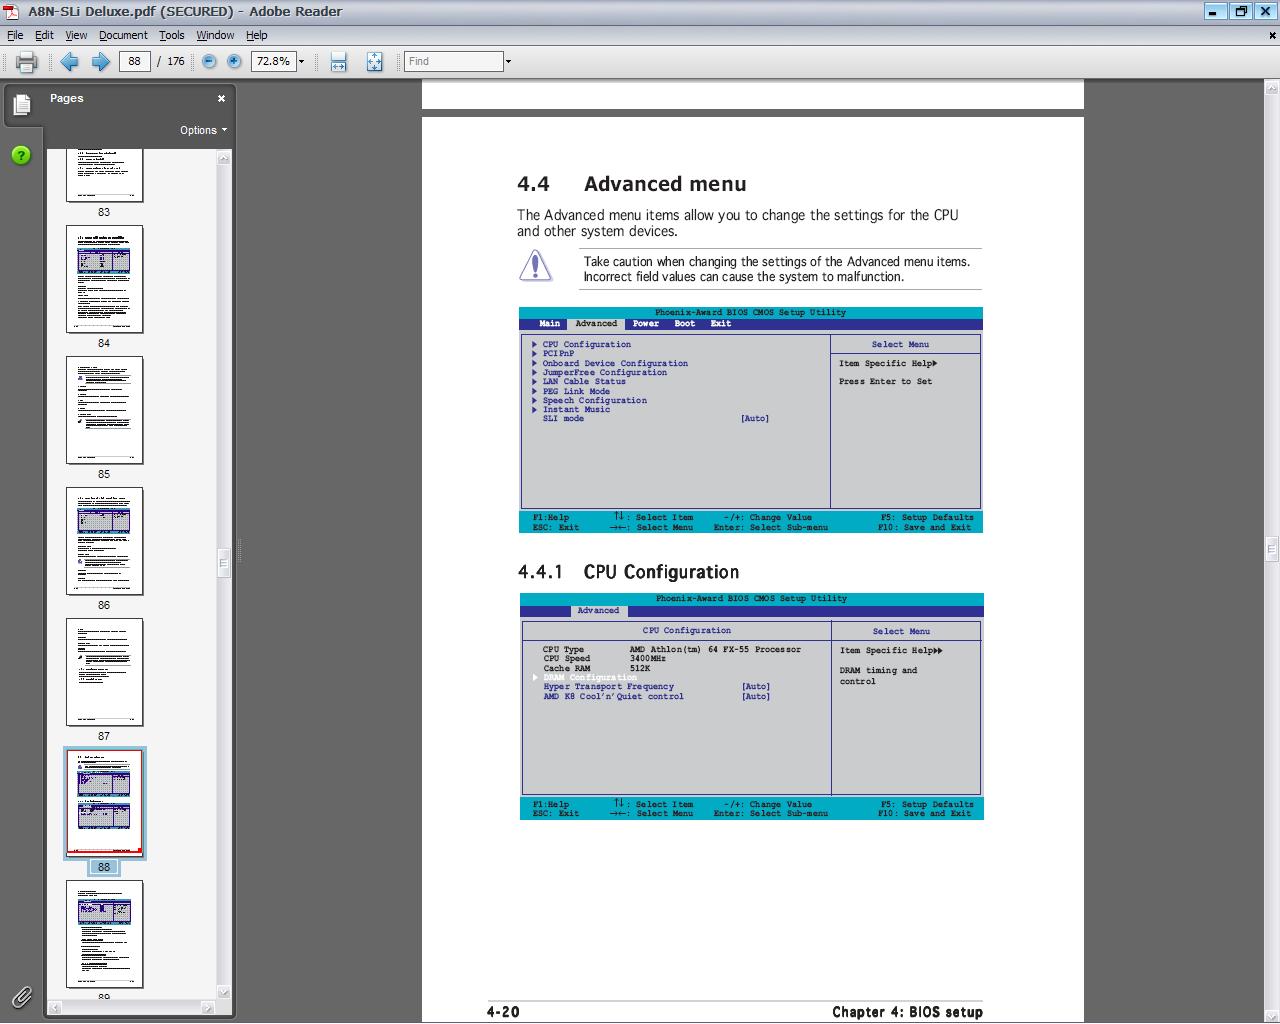
Task: Click document scrollbar up arrow
Action: [1272, 88]
